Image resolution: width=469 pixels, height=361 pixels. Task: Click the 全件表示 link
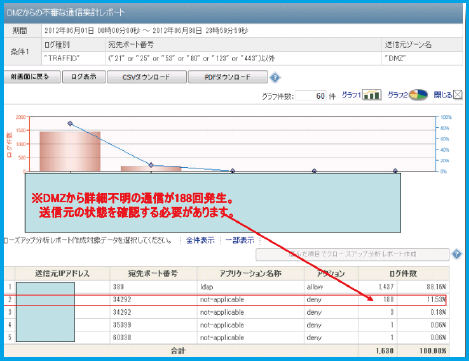point(200,240)
